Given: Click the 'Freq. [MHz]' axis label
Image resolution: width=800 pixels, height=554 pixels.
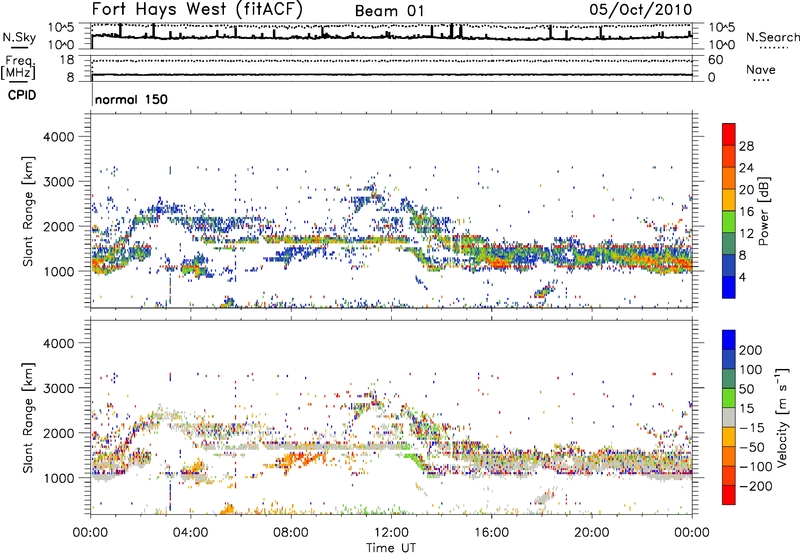Looking at the screenshot, I should [19, 67].
